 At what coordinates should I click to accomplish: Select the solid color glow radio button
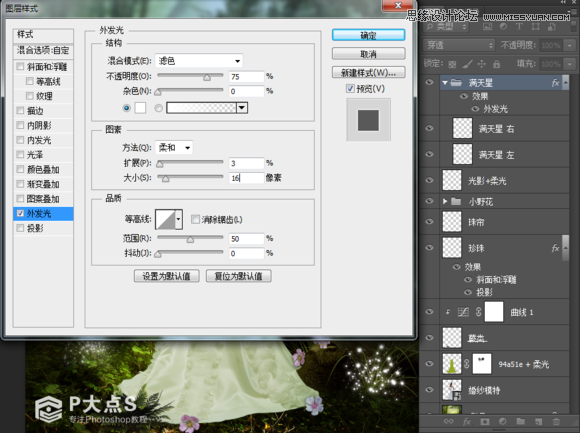tap(127, 108)
